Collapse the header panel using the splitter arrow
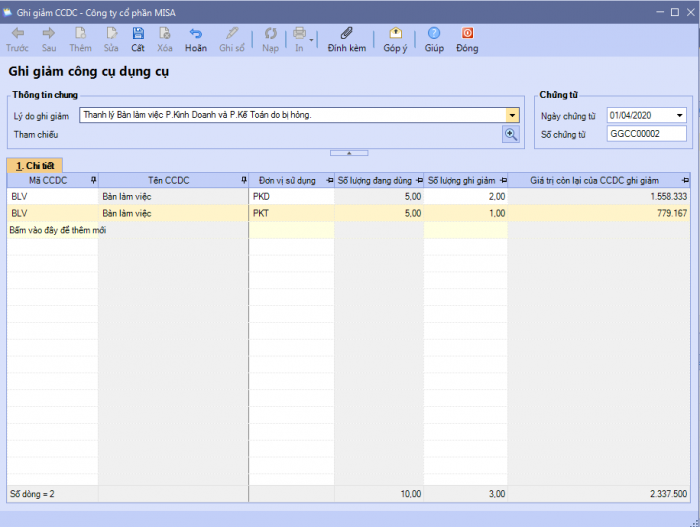This screenshot has width=700, height=527. (349, 153)
